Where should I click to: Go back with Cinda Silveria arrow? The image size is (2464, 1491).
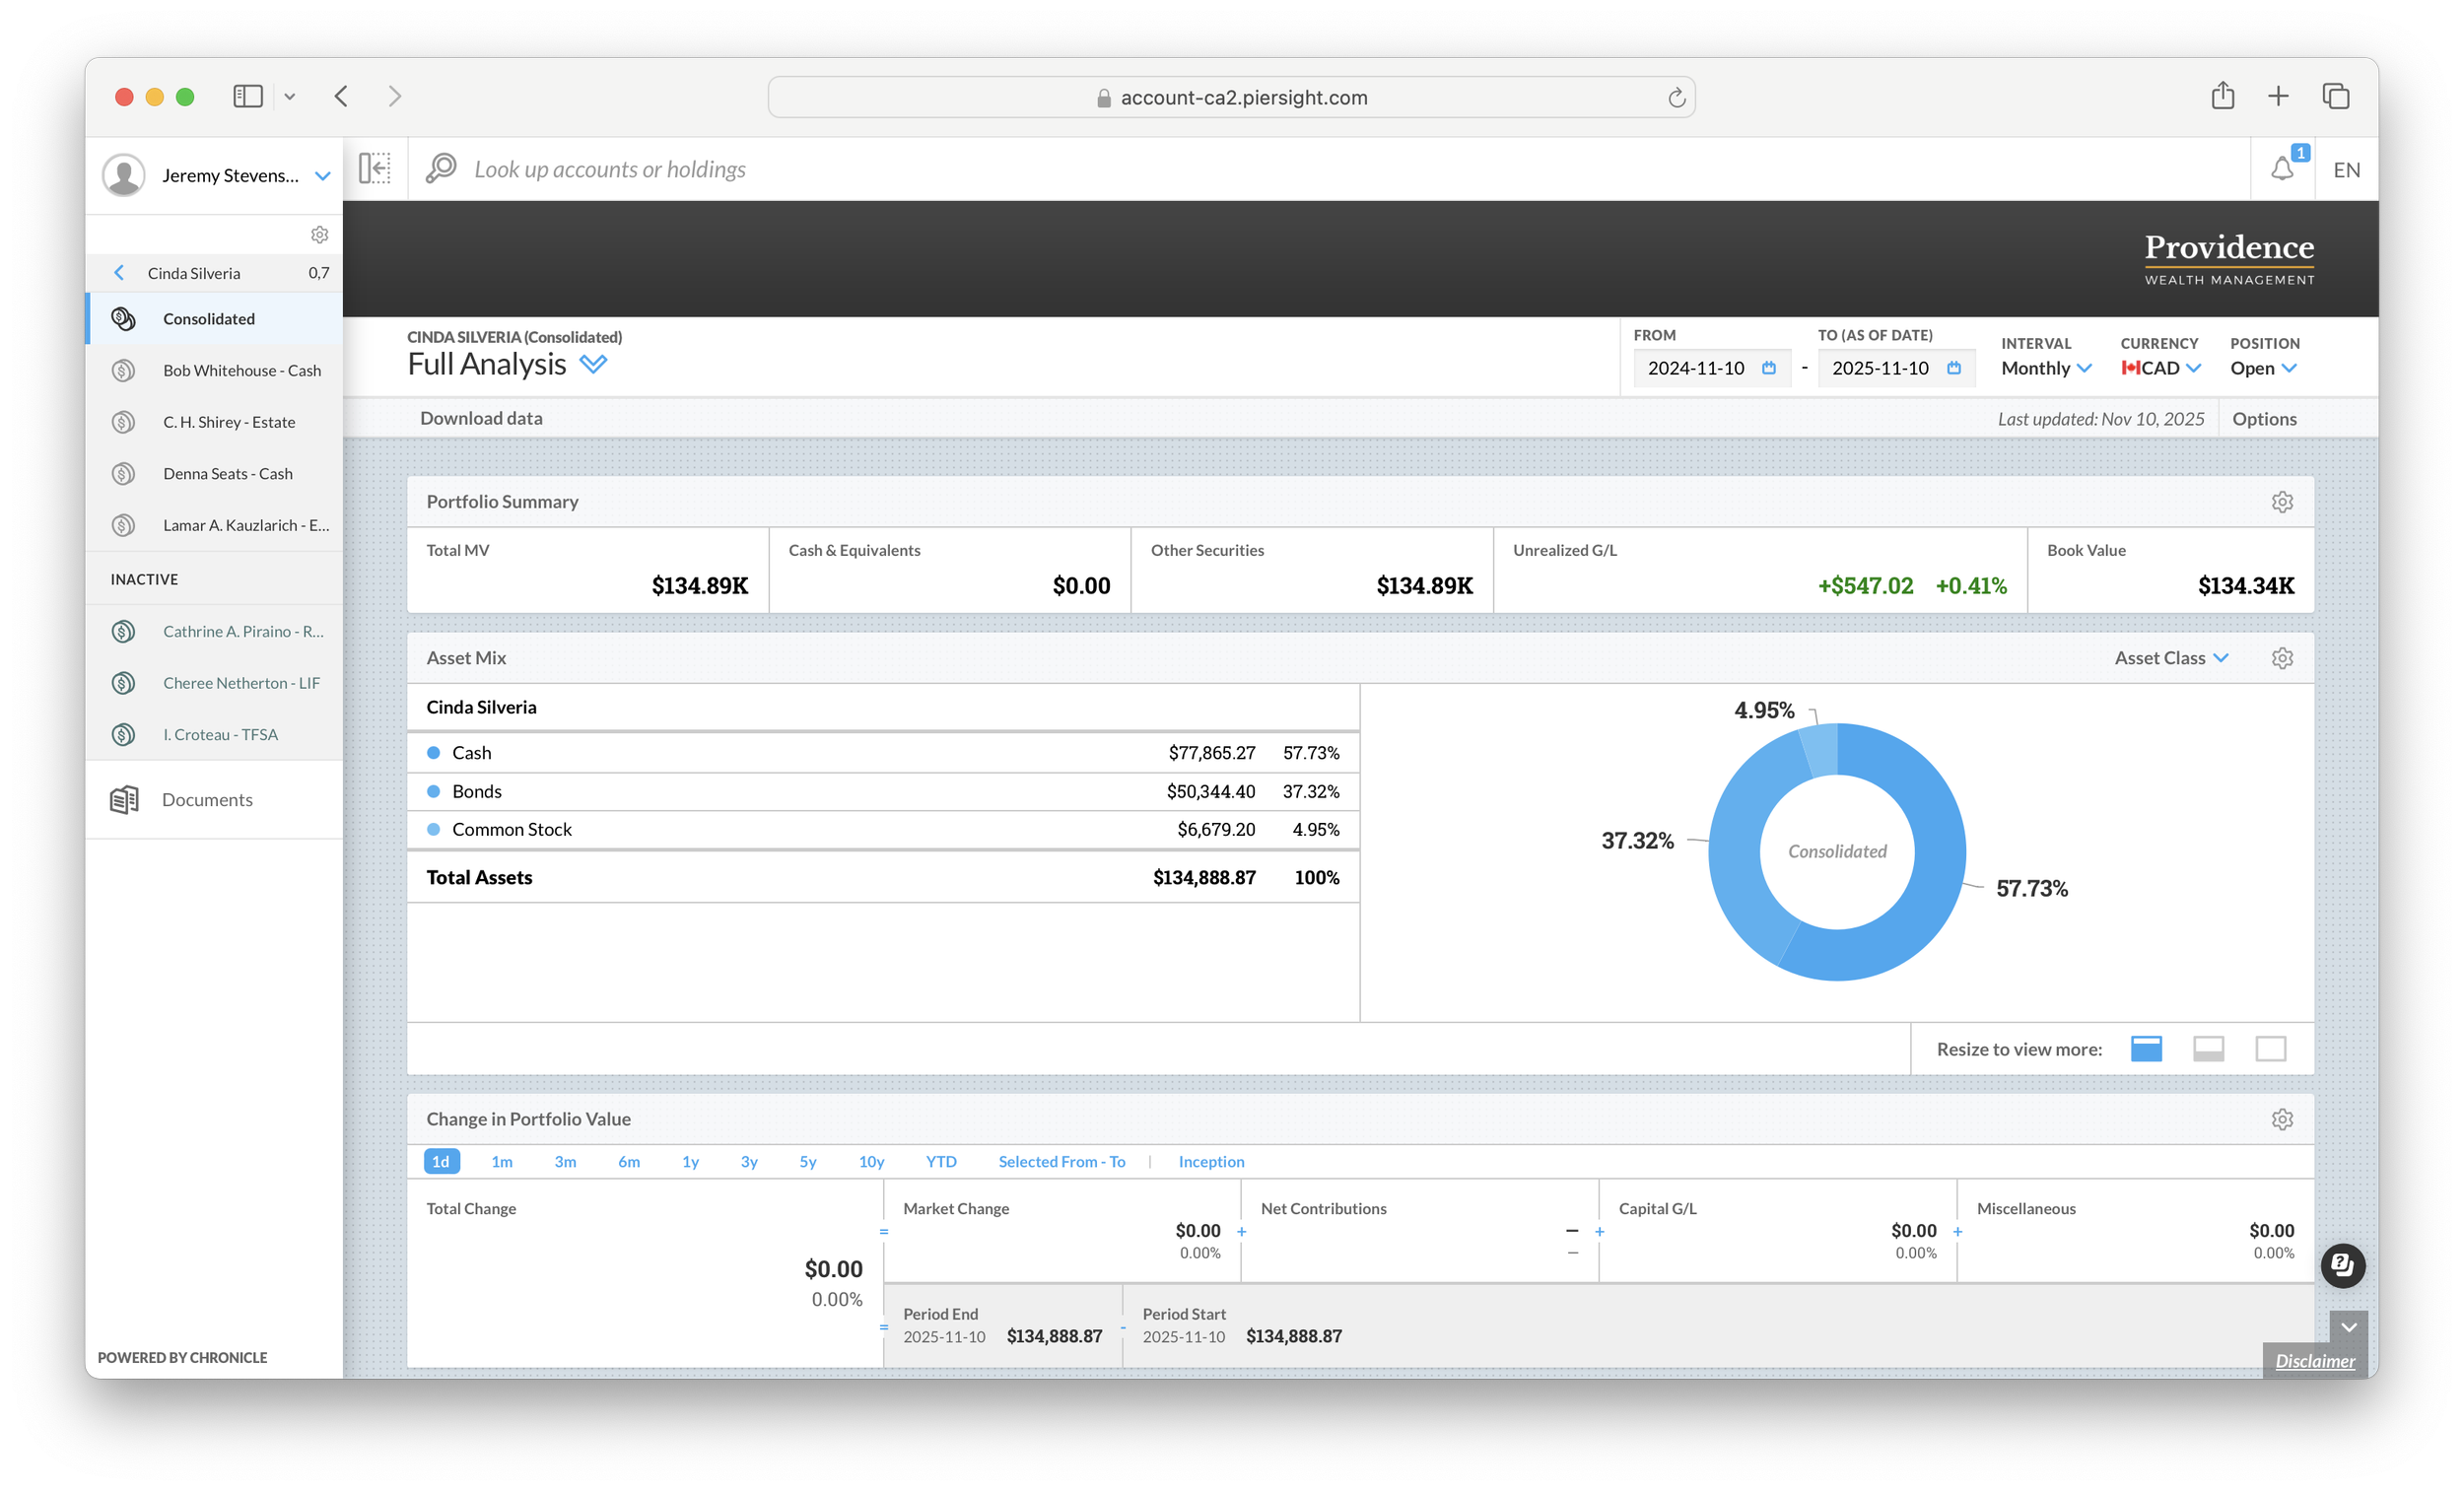tap(119, 273)
